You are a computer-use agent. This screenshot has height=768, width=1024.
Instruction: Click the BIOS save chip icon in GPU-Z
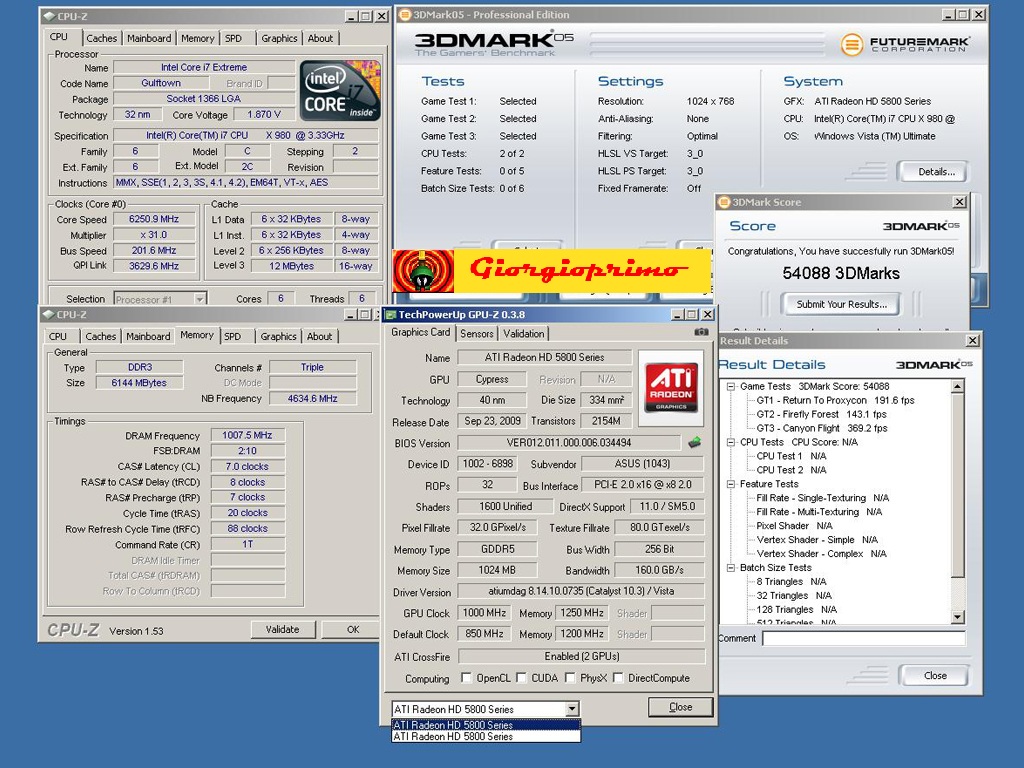tap(695, 443)
